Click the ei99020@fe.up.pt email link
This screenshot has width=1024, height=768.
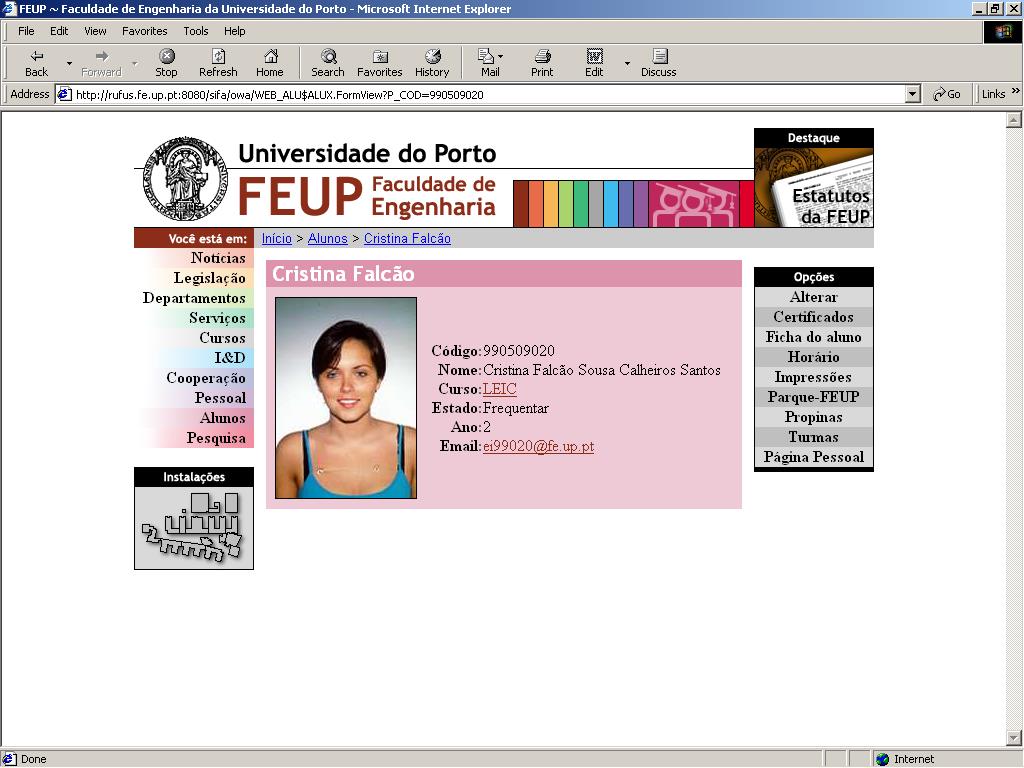click(538, 446)
